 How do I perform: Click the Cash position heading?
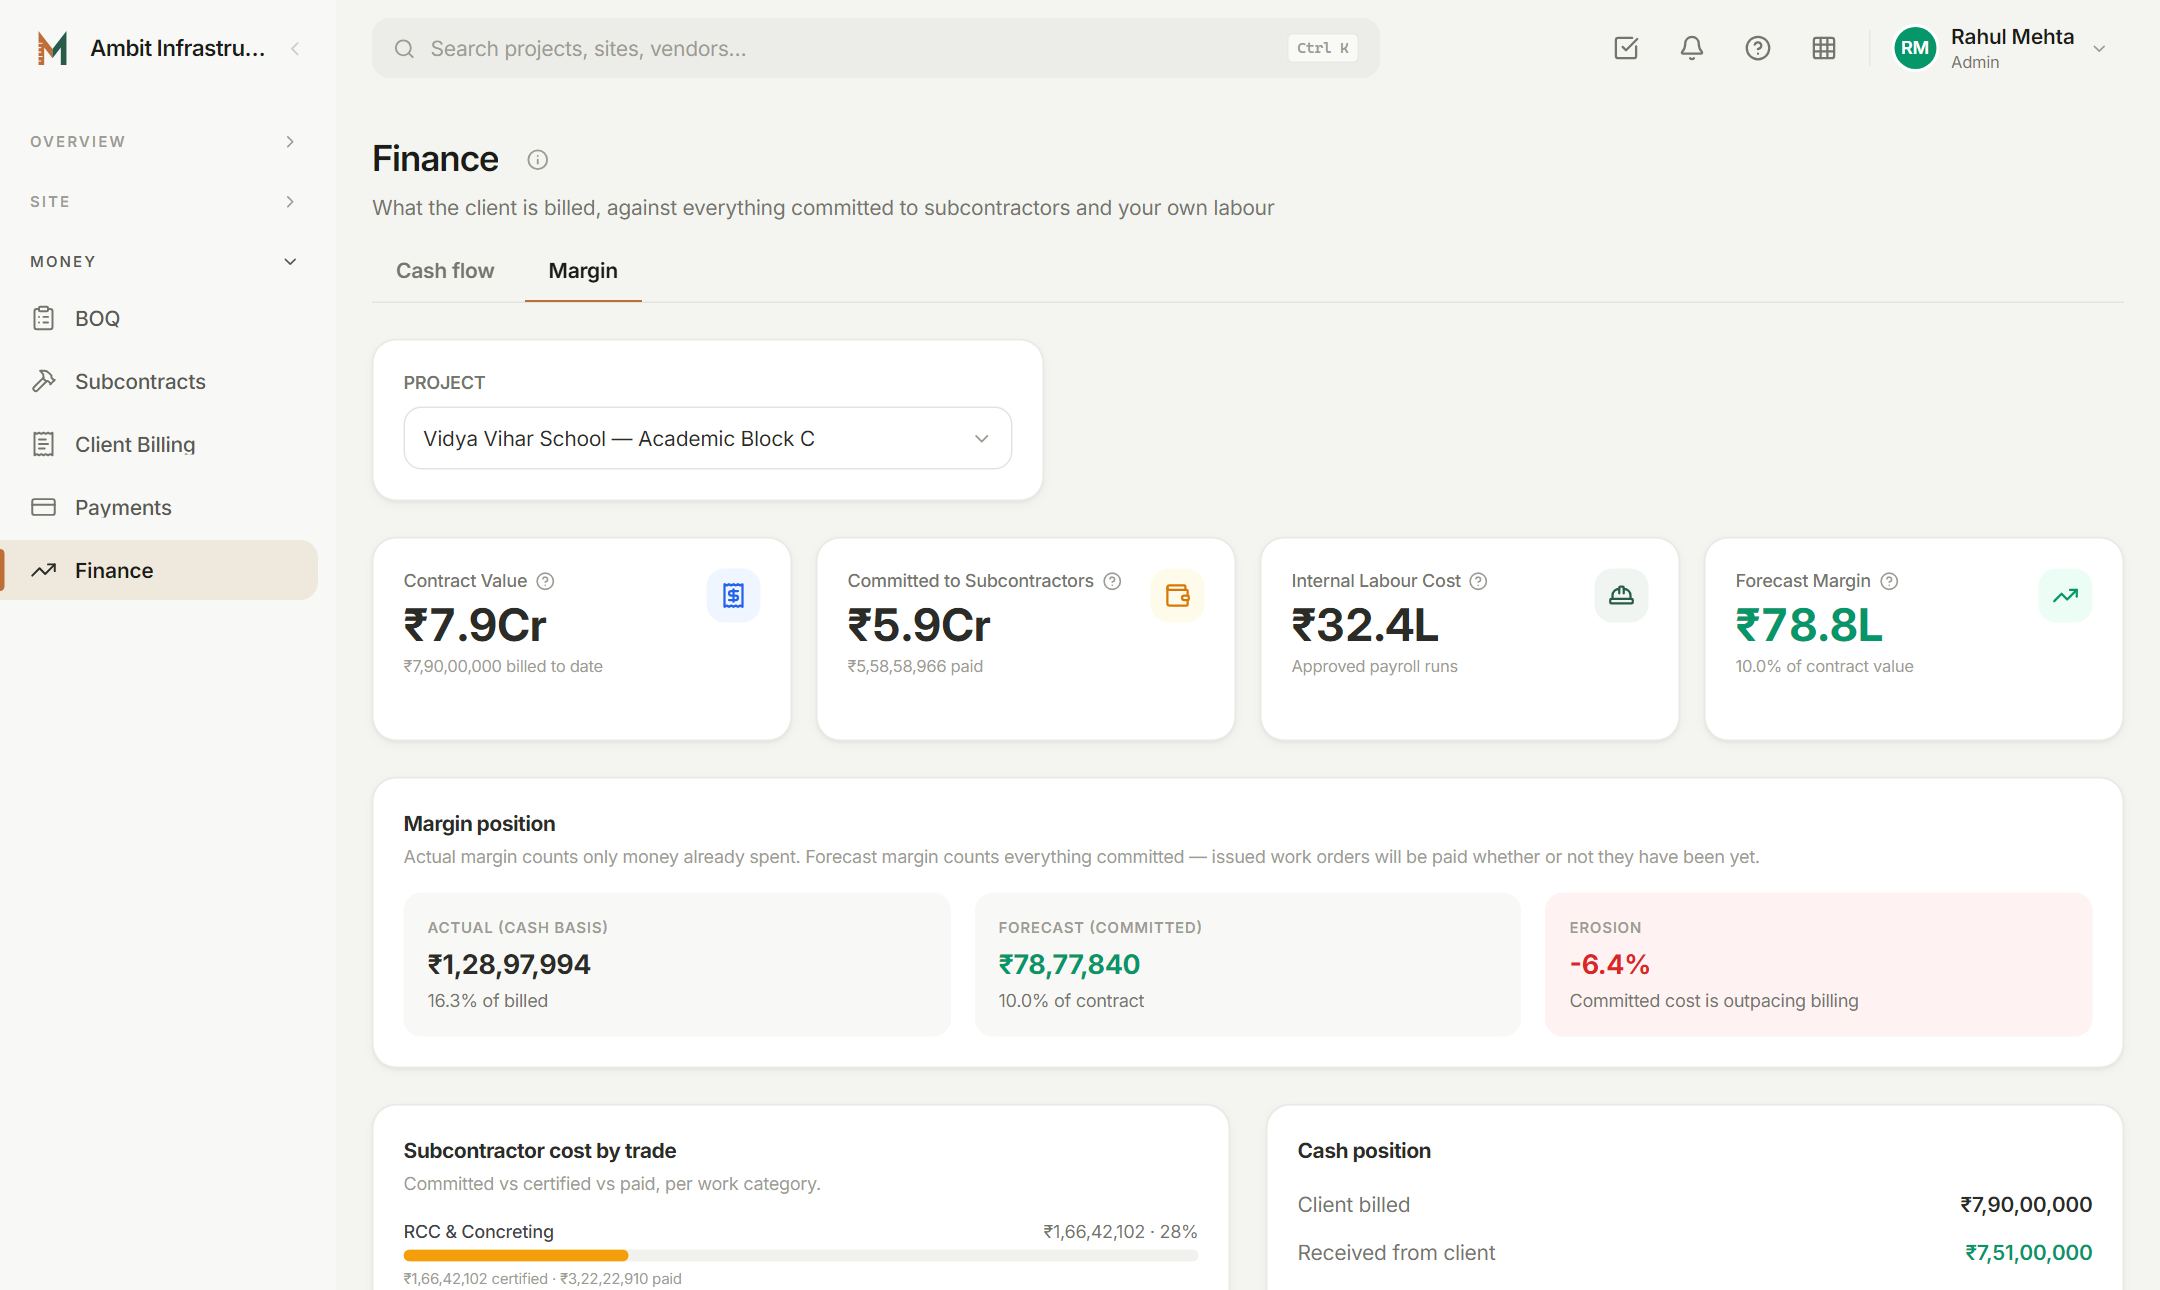1364,1151
